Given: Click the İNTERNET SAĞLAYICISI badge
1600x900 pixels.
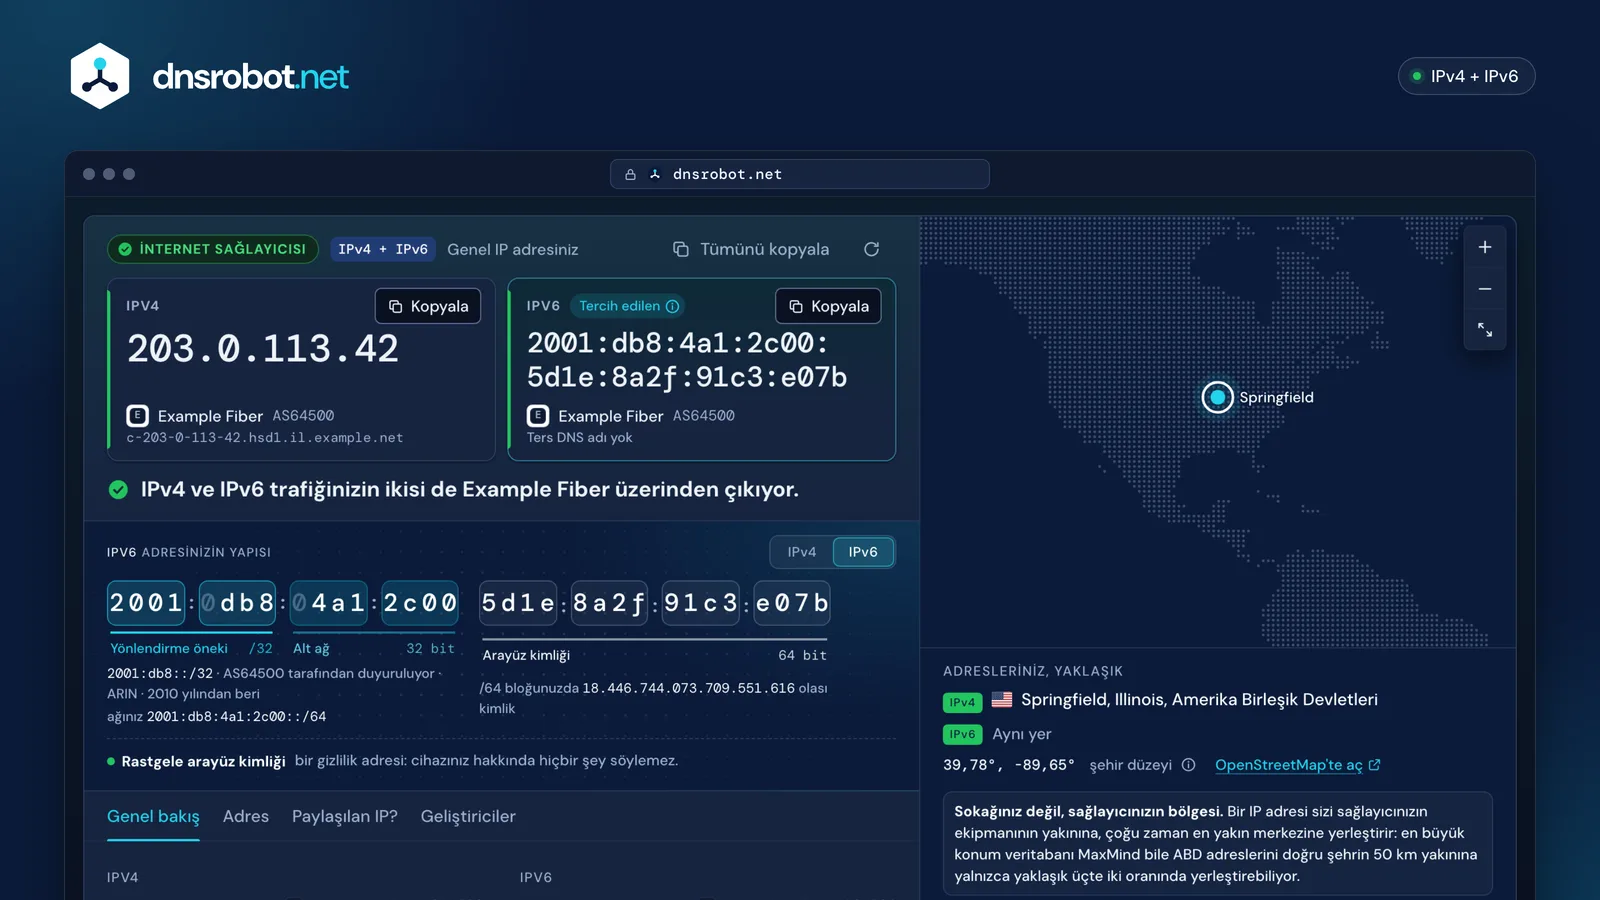Looking at the screenshot, I should pos(213,249).
